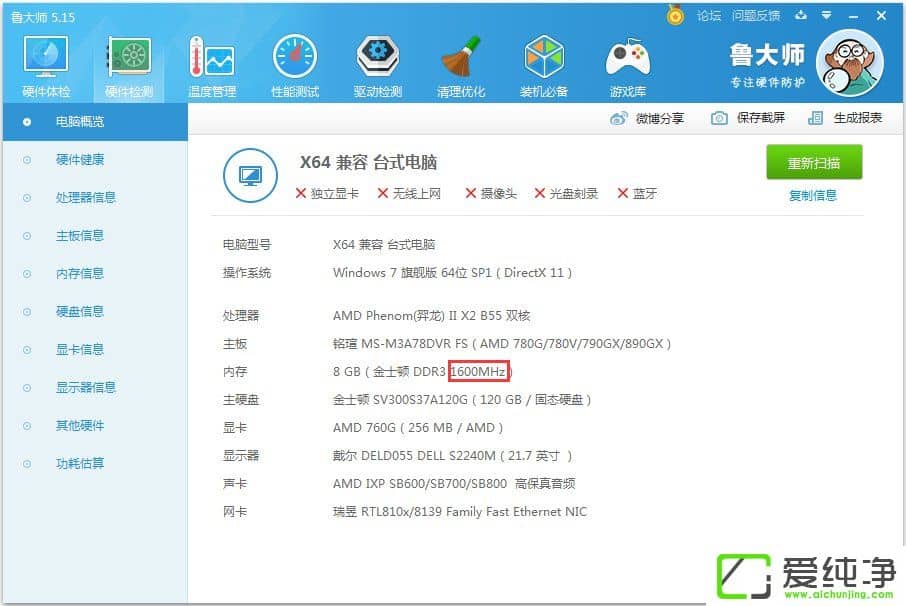Click the Master Lu avatar picture
This screenshot has width=906, height=606.
849,61
